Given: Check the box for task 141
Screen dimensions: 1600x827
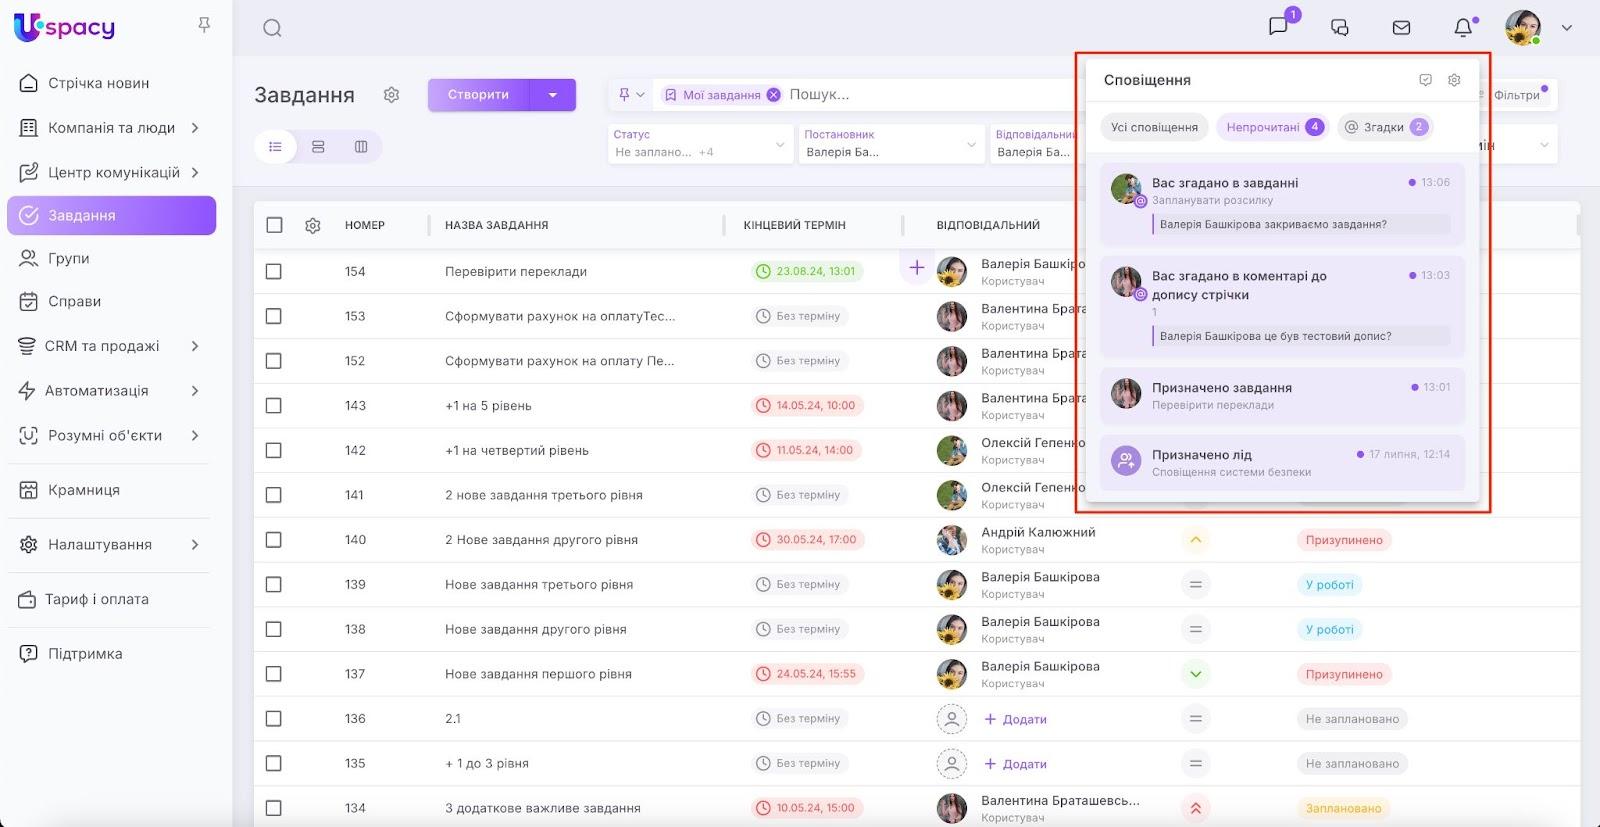Looking at the screenshot, I should tap(274, 495).
